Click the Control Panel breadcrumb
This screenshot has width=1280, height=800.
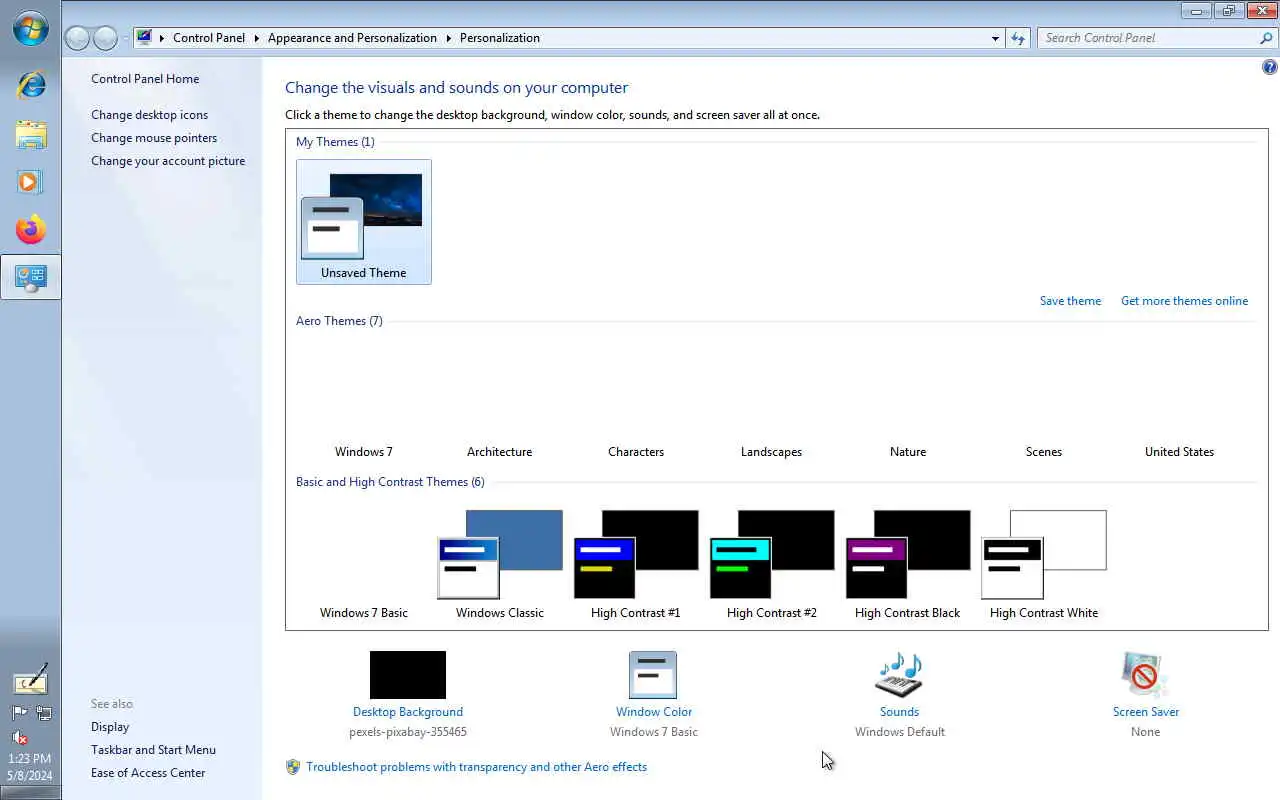209,38
